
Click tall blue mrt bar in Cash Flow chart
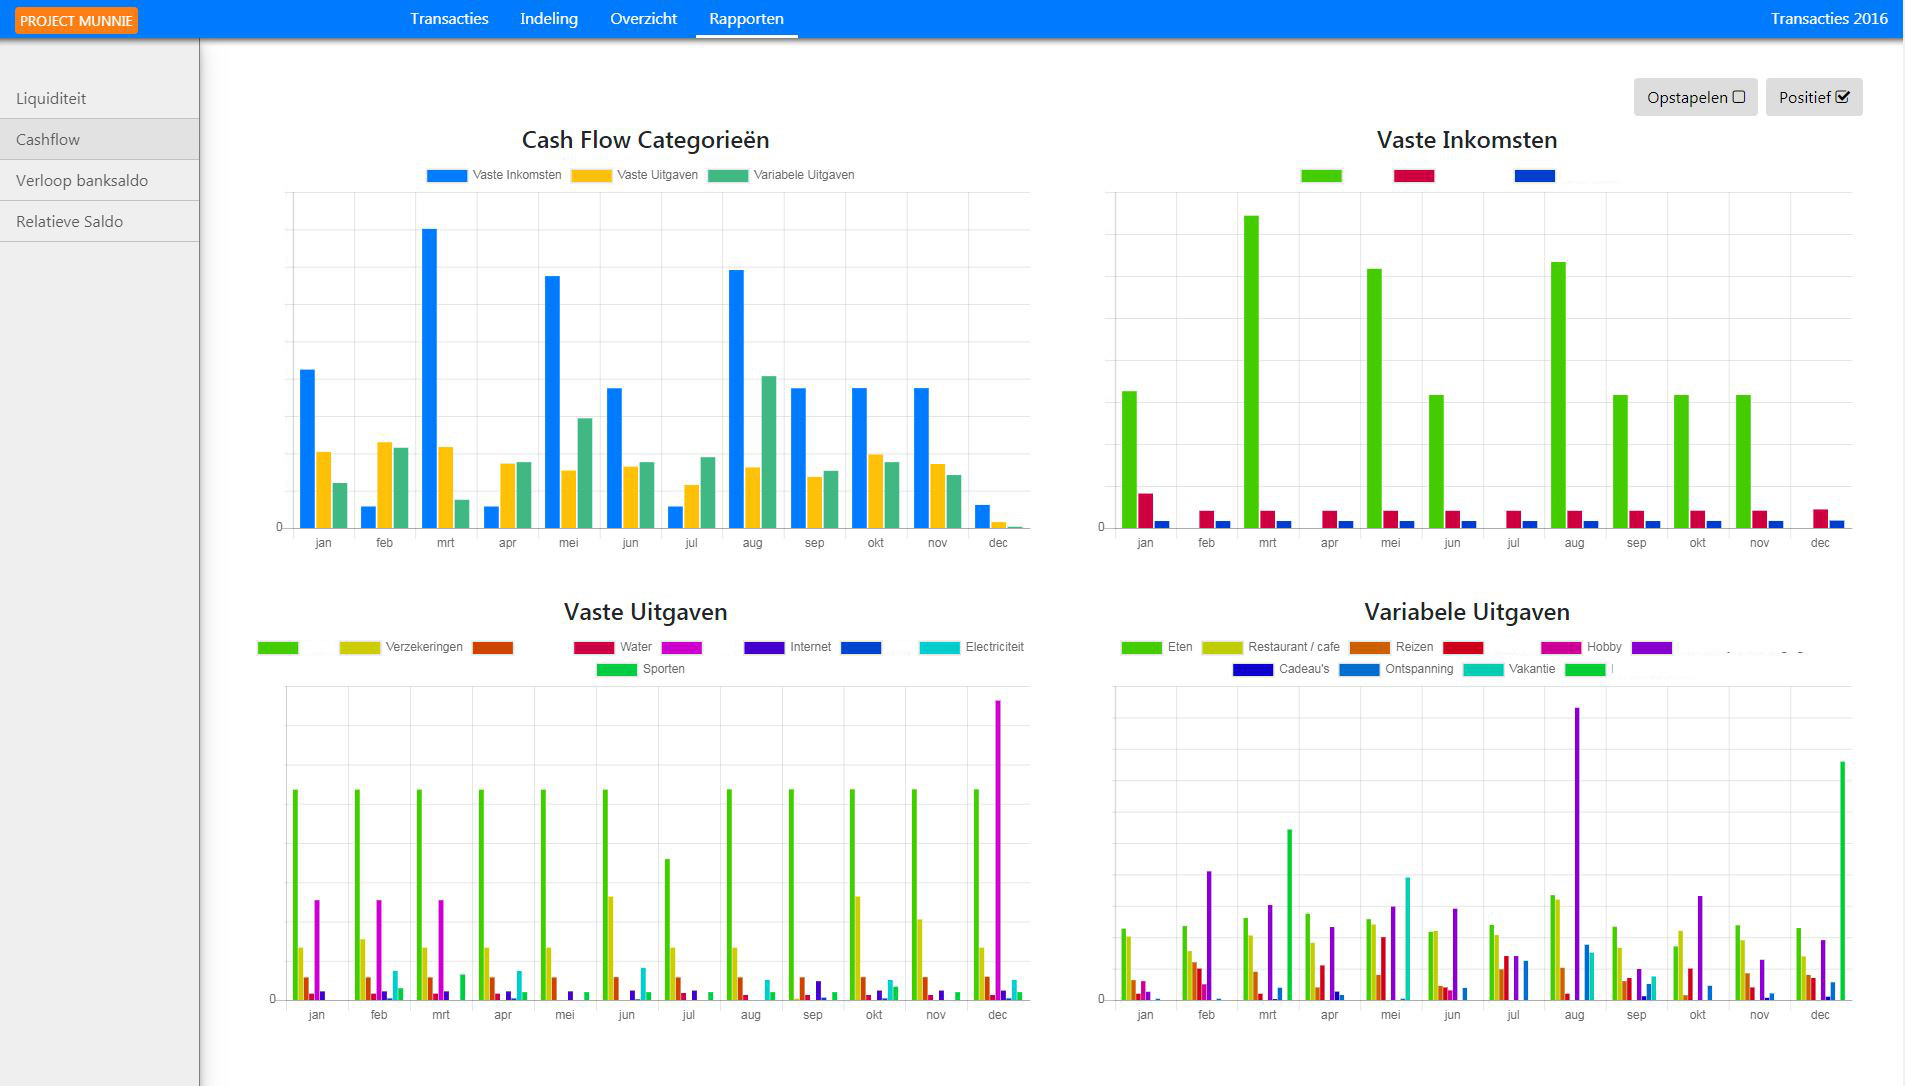429,378
